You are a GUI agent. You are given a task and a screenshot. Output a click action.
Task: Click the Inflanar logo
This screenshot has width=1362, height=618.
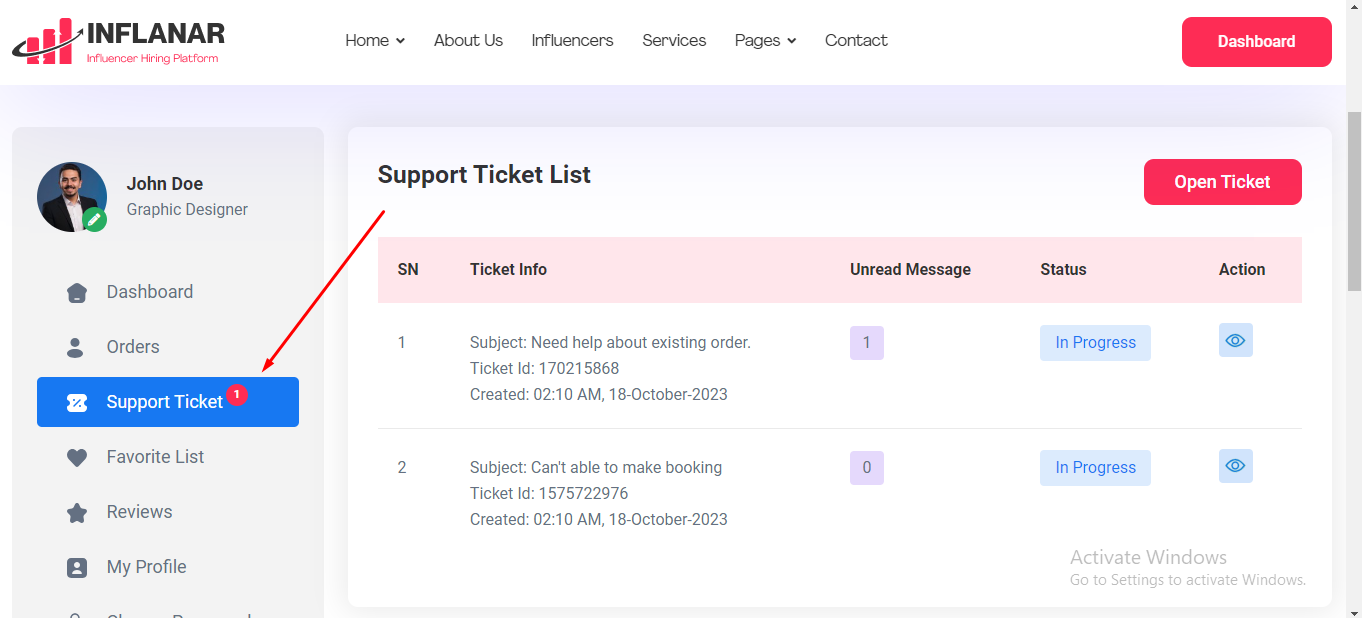118,41
